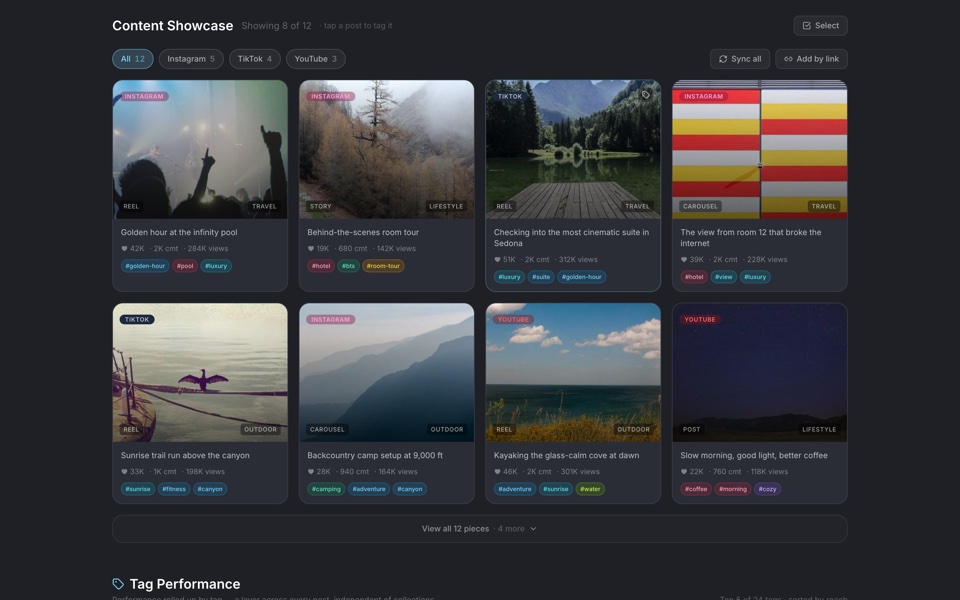This screenshot has width=960, height=600.
Task: Click #hotel tag on room tour post
Action: [x=321, y=266]
